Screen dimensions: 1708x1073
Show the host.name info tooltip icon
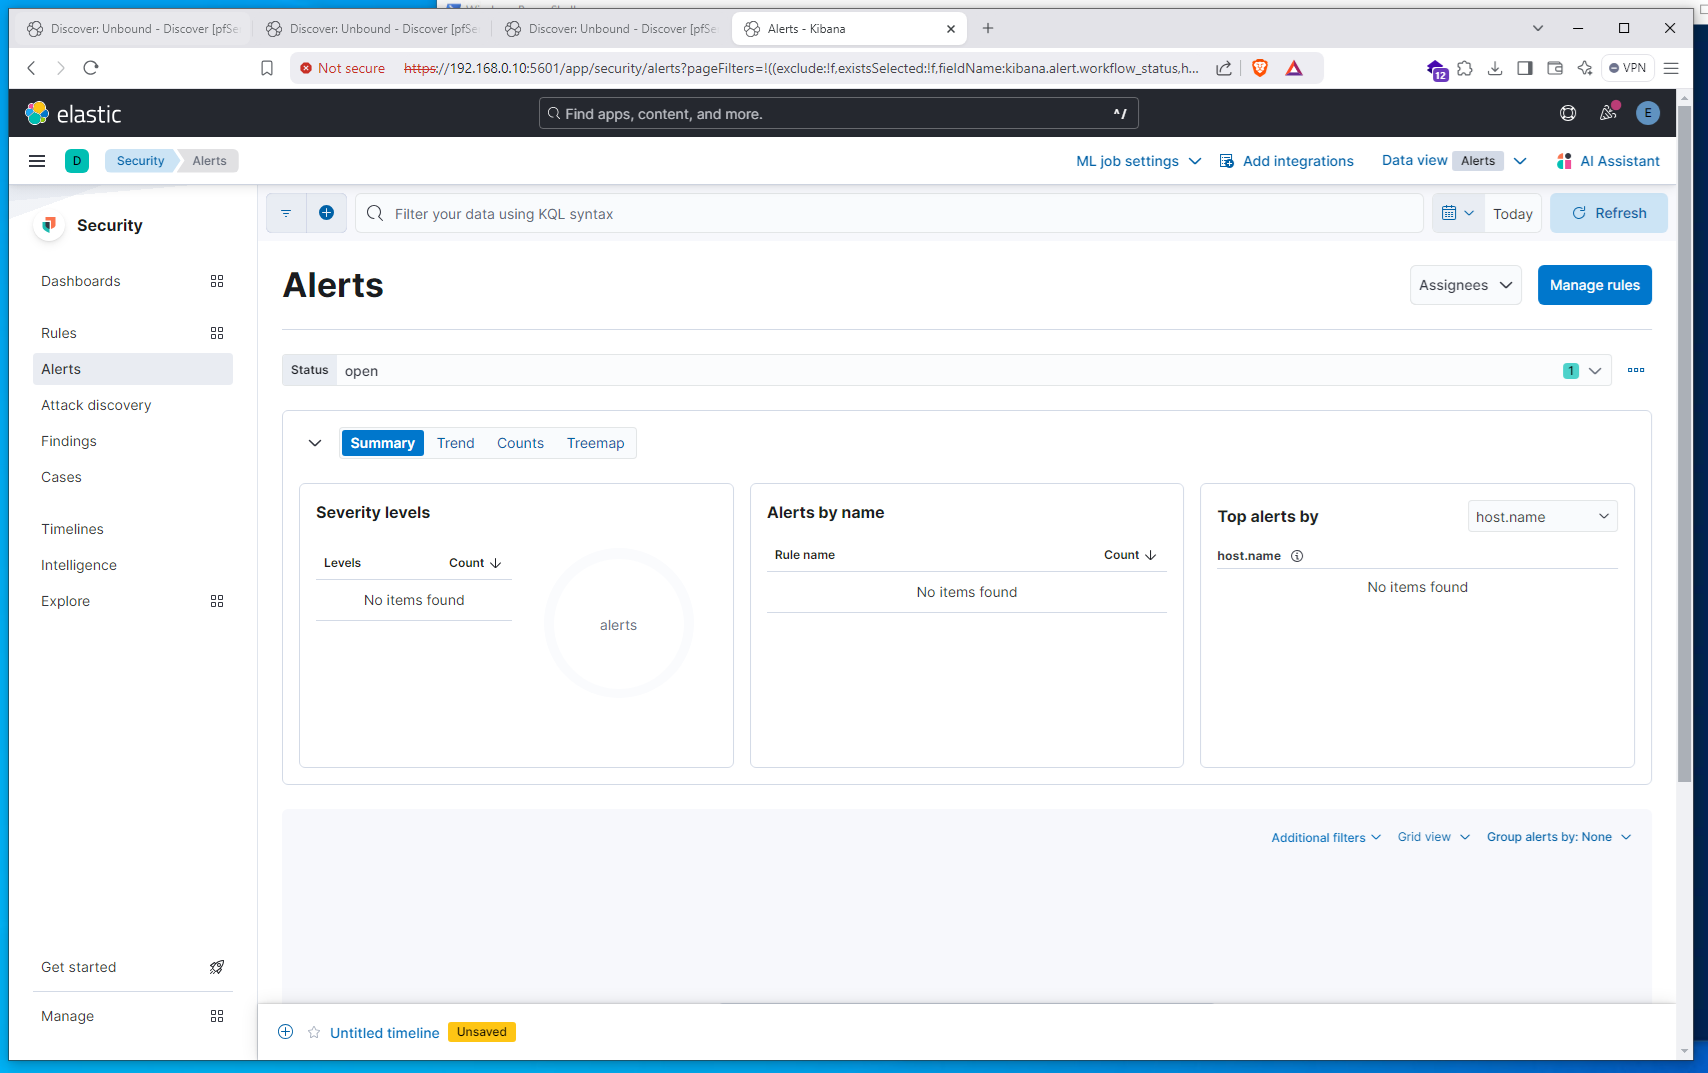coord(1297,556)
